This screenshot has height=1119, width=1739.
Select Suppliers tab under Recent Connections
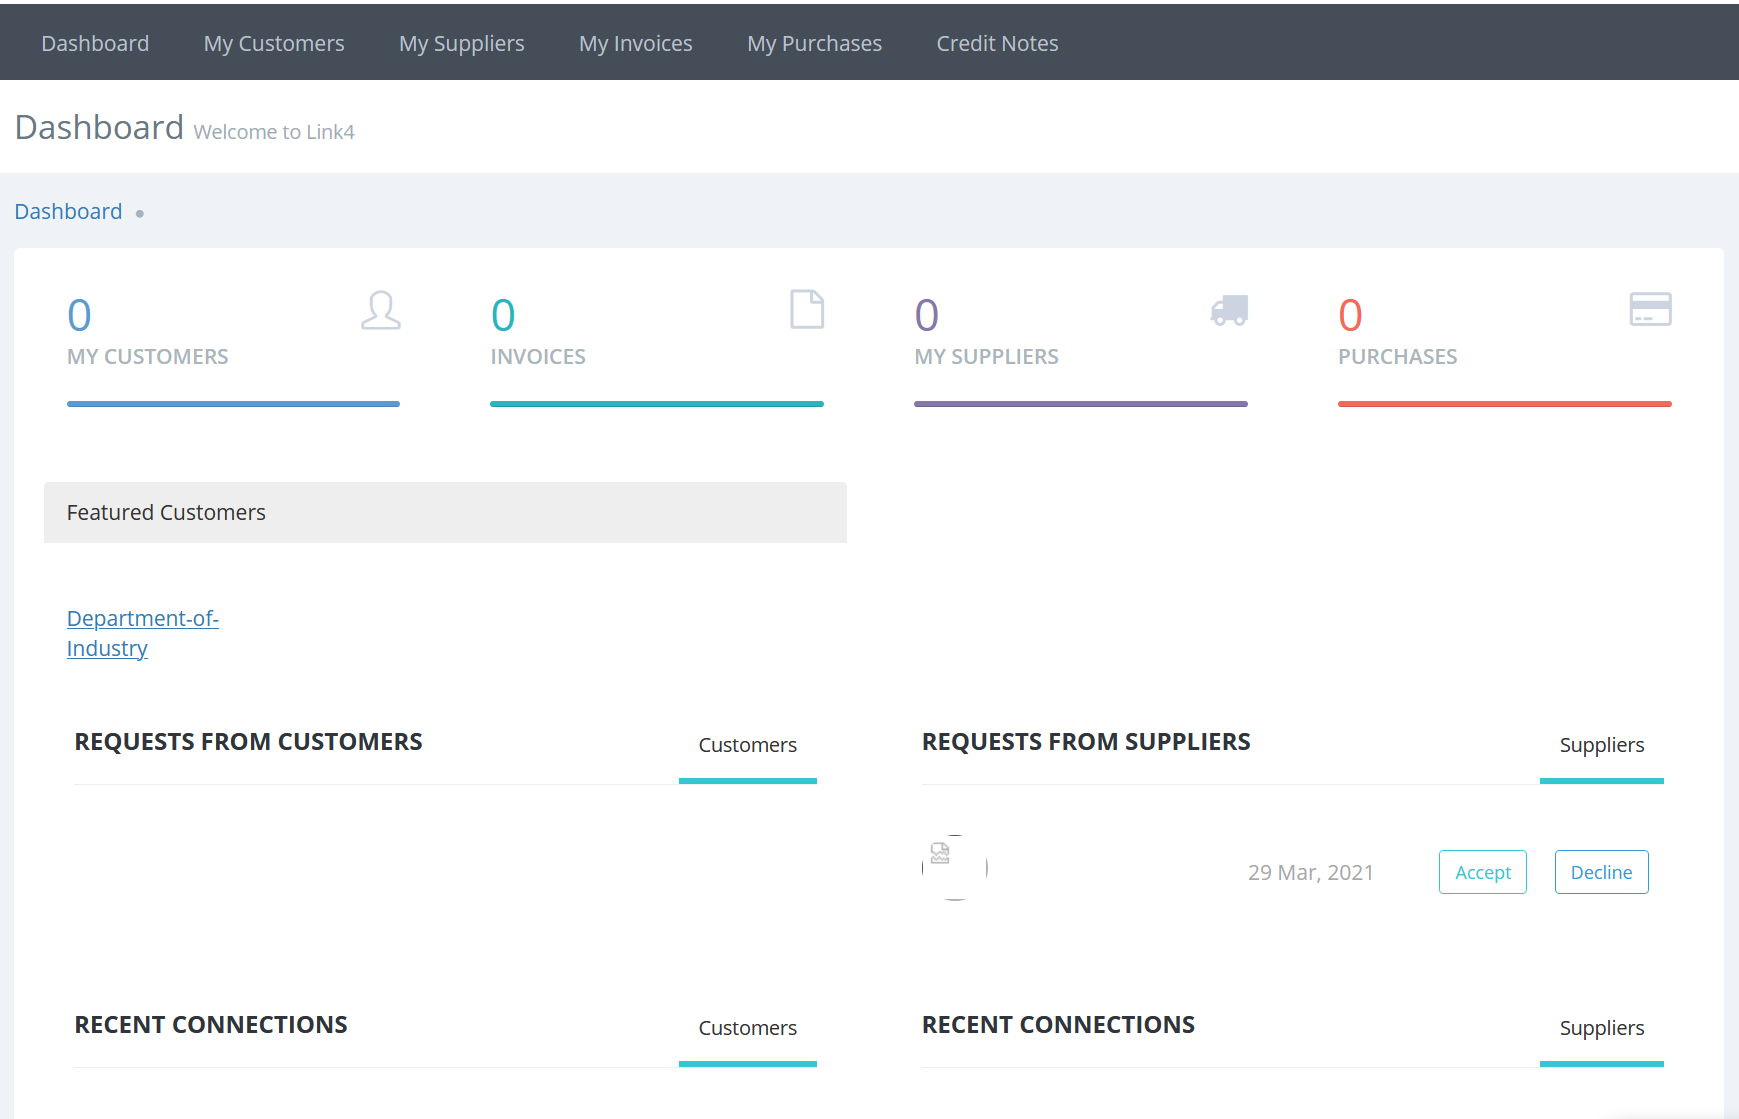coord(1602,1028)
